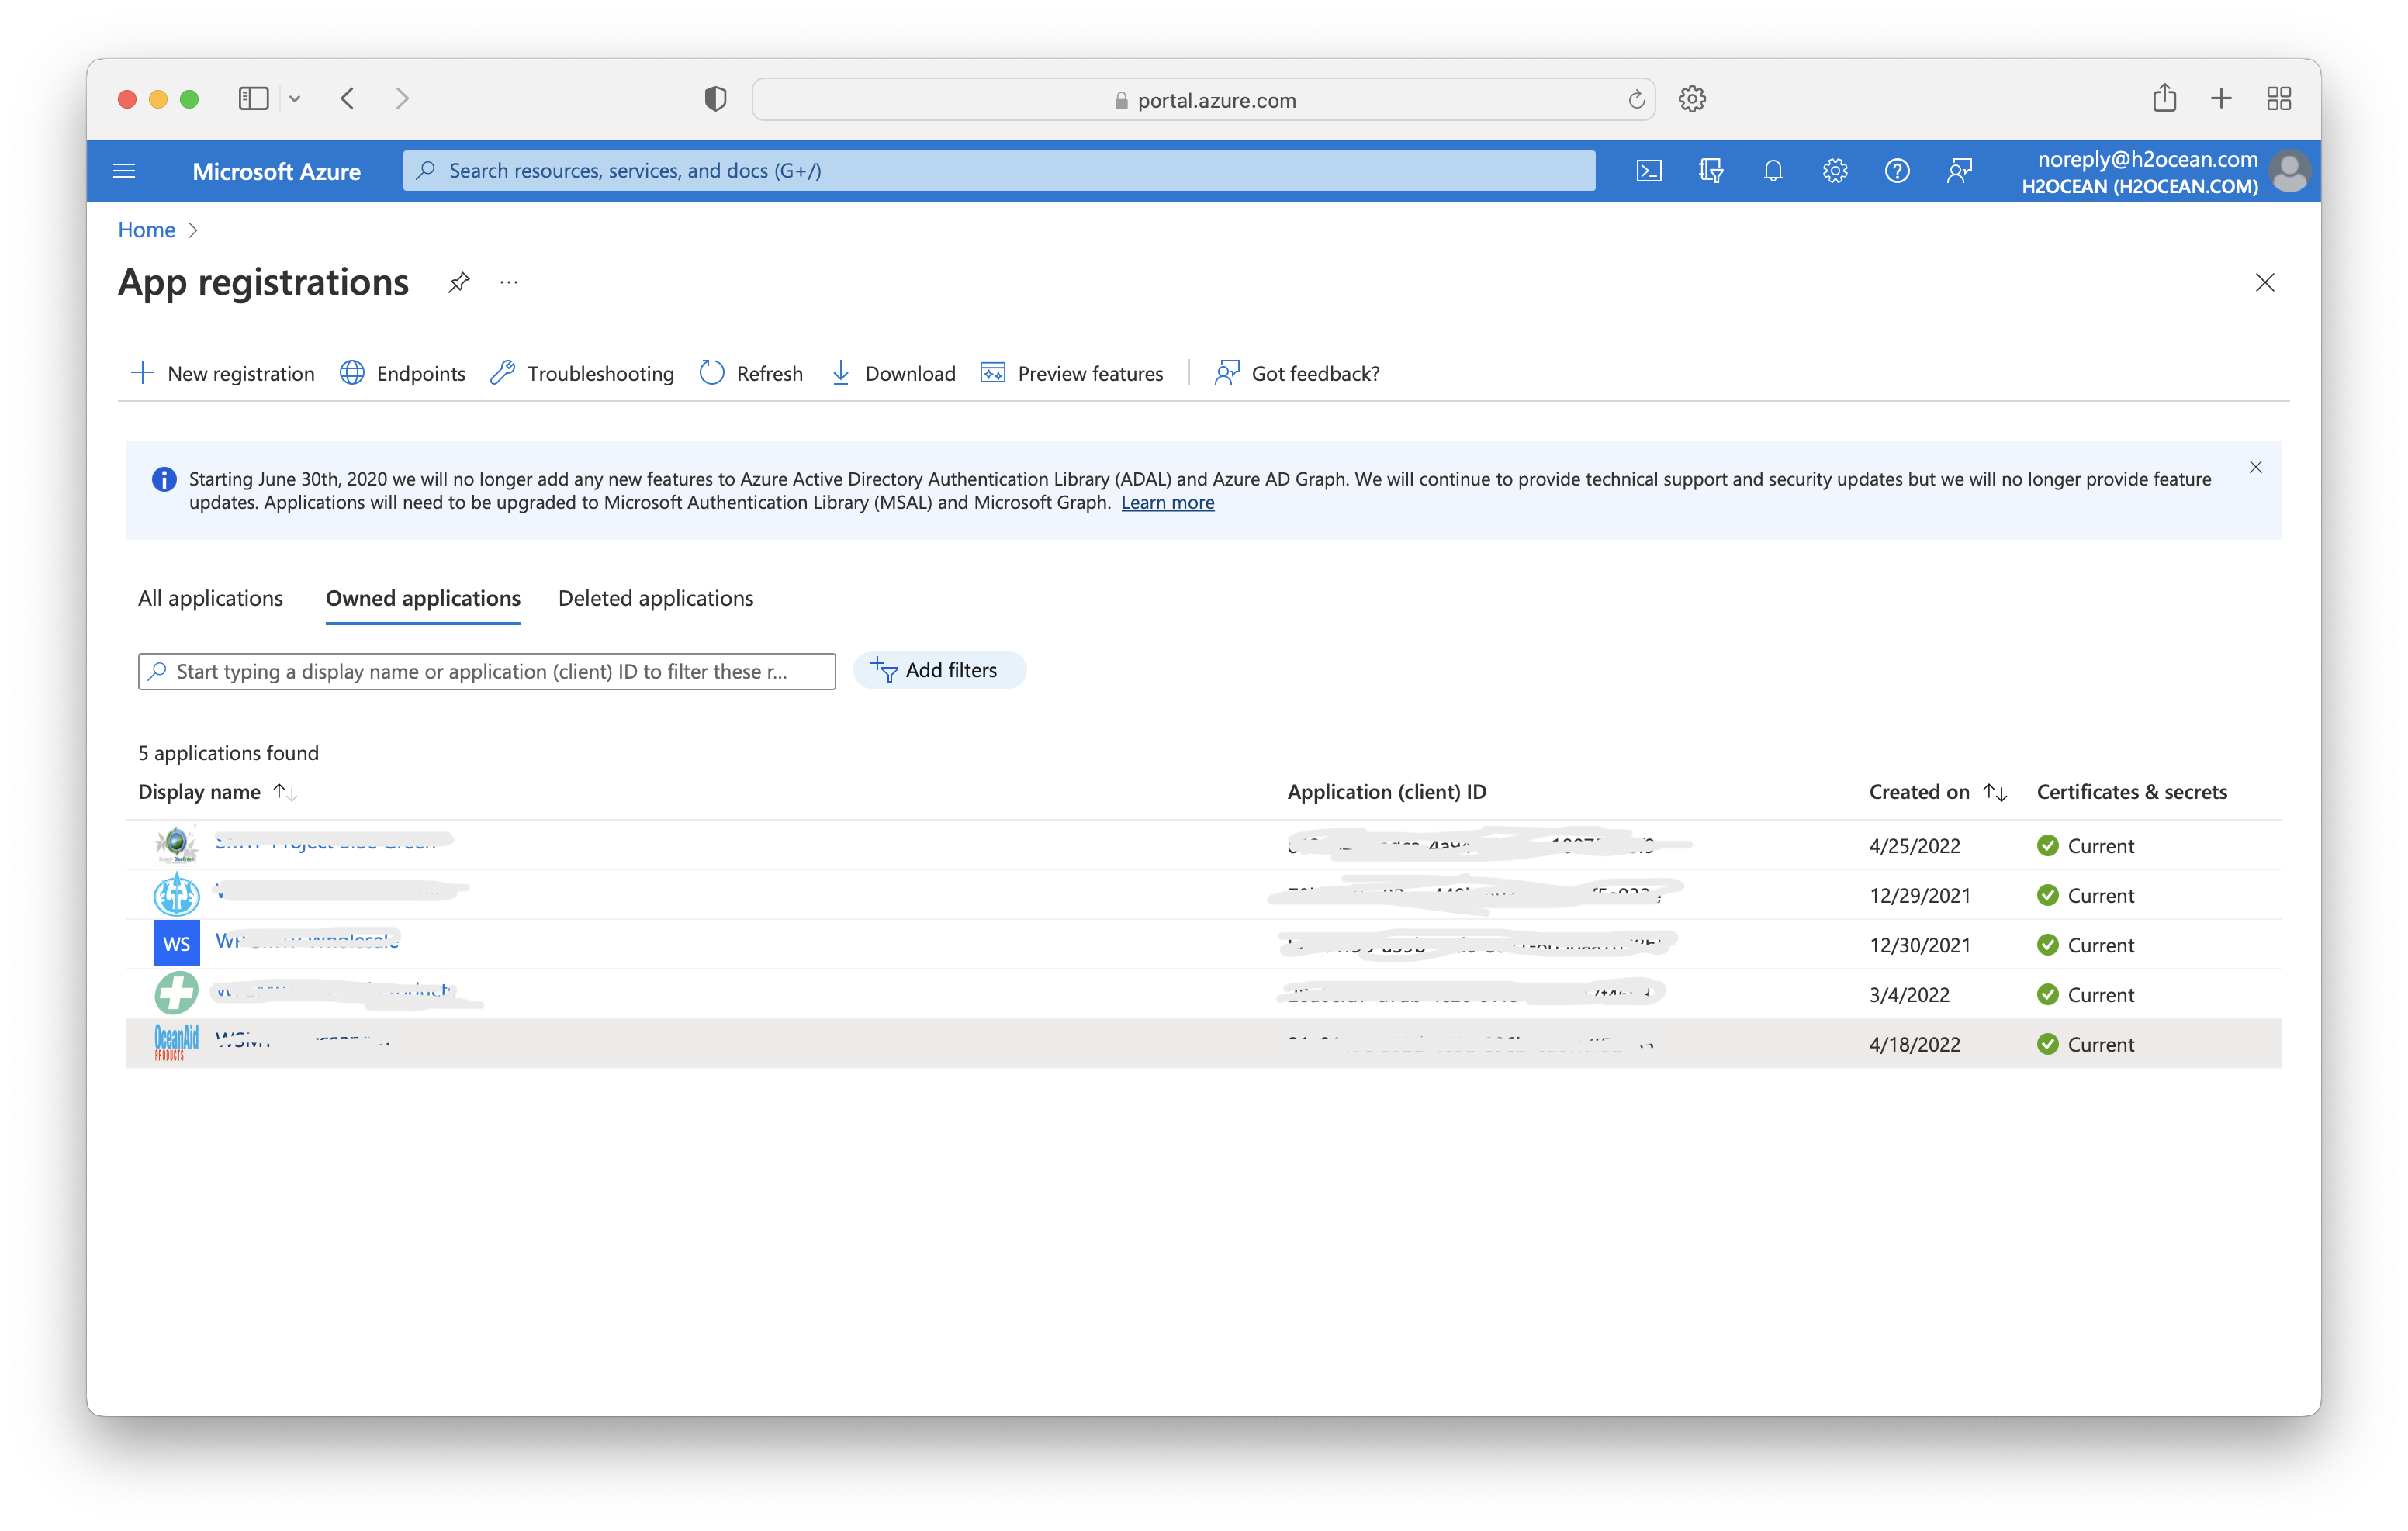Go forward in Safari
Image resolution: width=2408 pixels, height=1531 pixels.
(402, 98)
